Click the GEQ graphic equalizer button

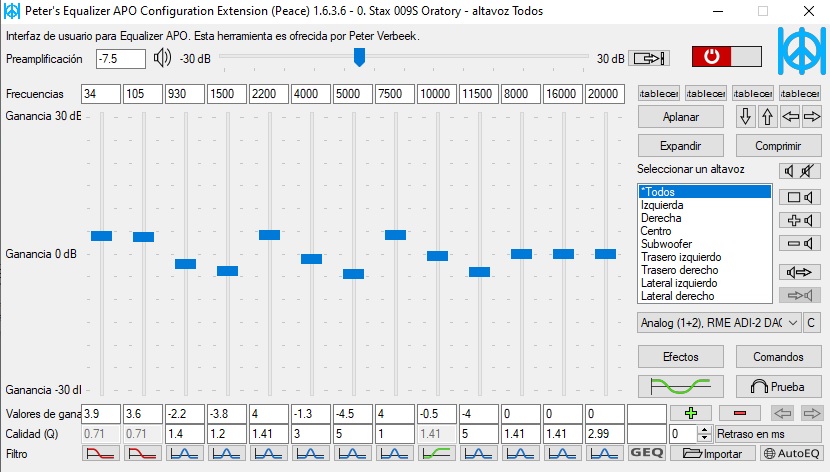tap(647, 453)
